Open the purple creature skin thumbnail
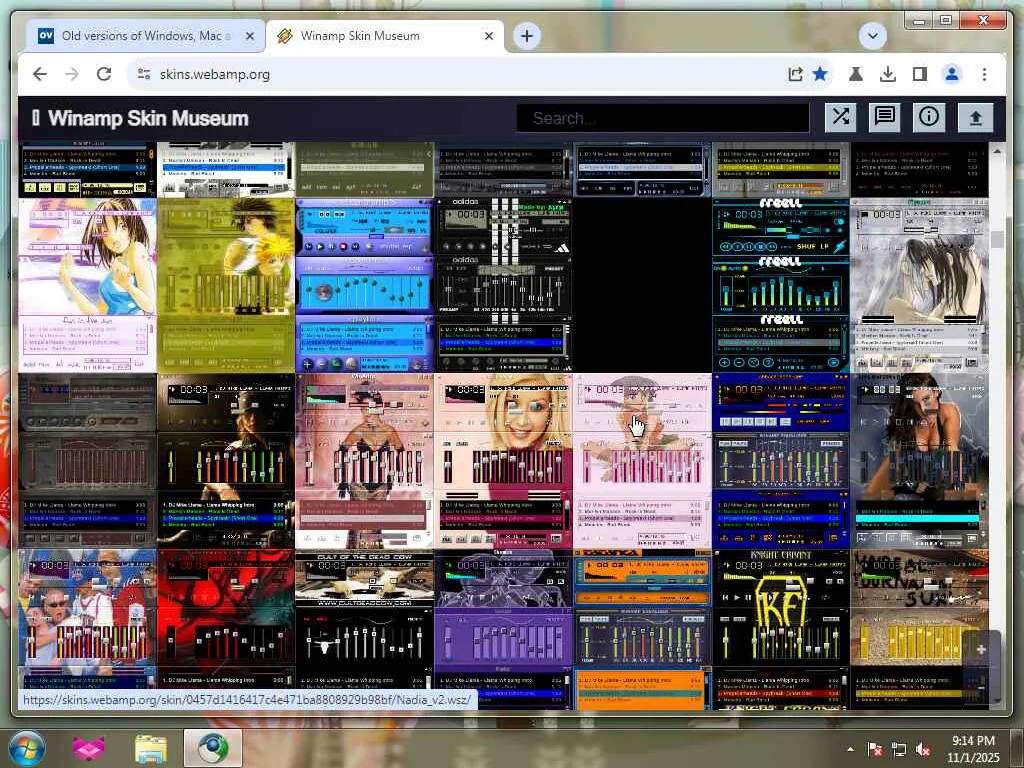This screenshot has width=1024, height=768. point(504,629)
